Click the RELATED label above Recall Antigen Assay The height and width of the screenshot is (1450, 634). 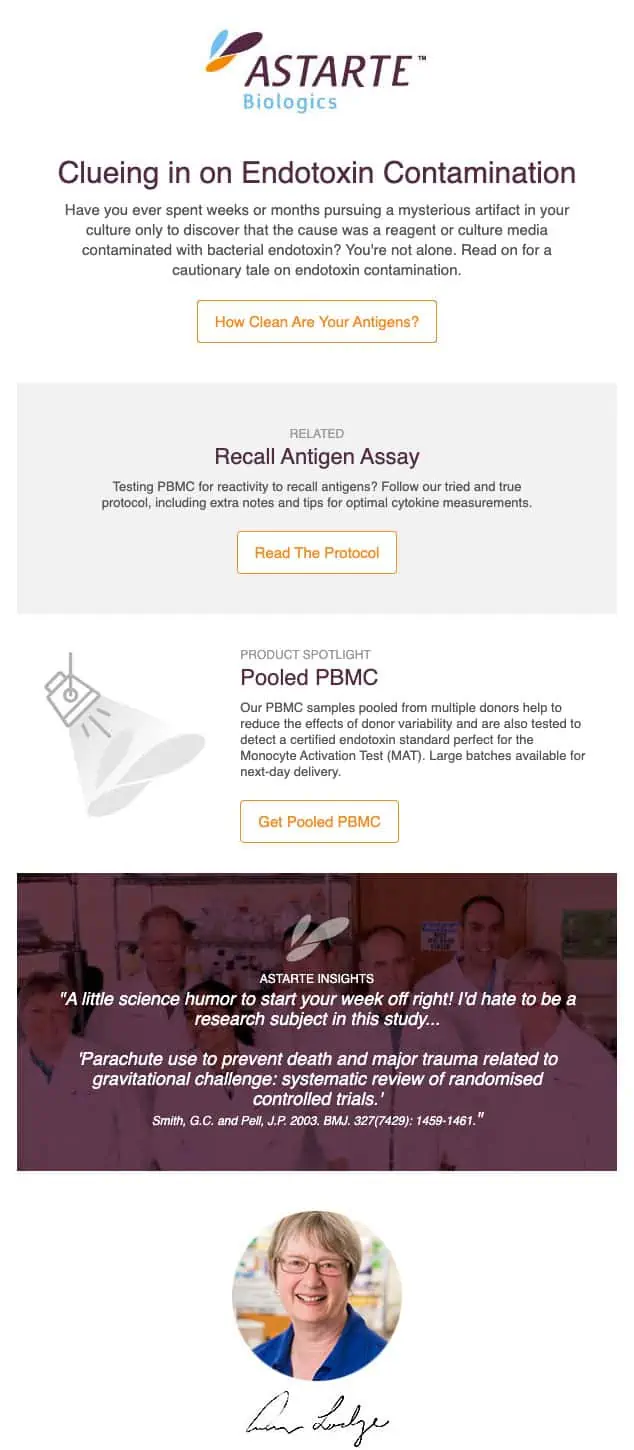pos(317,433)
